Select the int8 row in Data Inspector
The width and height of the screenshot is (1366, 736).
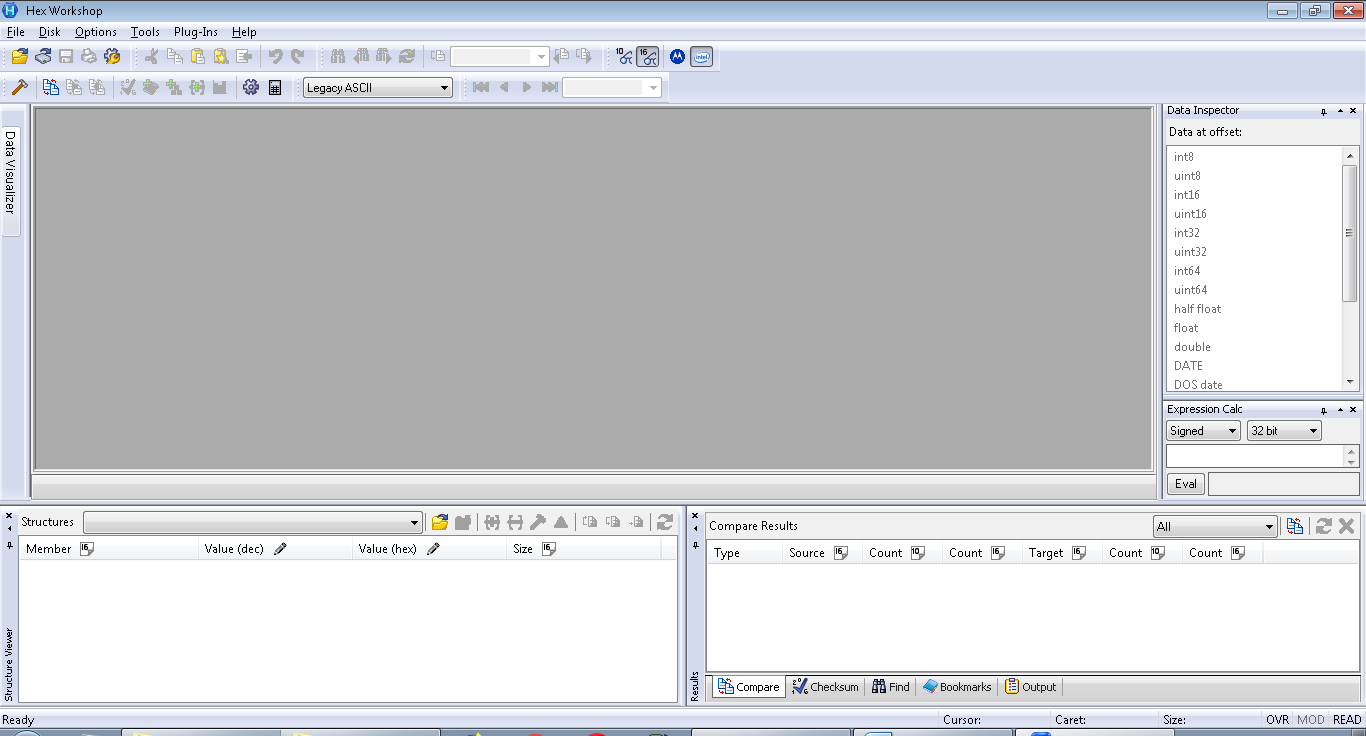point(1255,157)
